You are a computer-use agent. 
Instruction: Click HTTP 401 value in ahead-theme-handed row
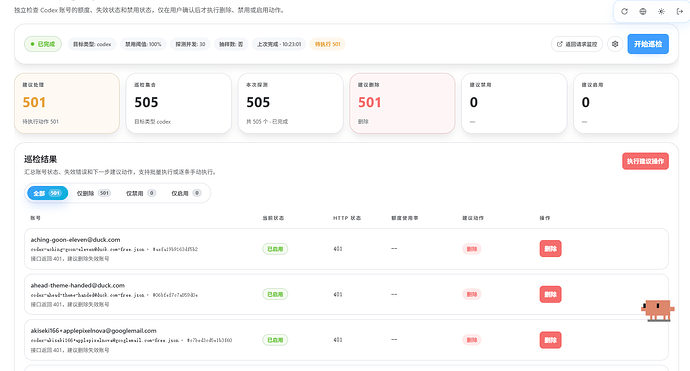pos(338,294)
